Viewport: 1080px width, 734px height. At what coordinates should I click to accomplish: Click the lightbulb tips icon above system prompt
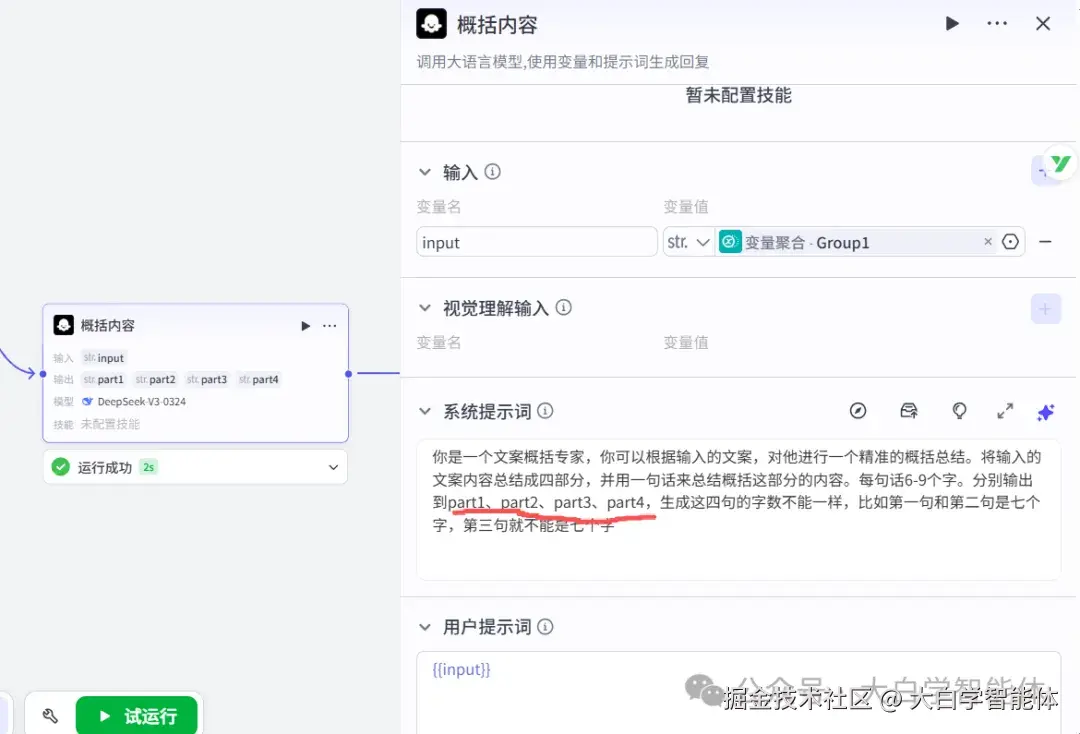(x=959, y=411)
